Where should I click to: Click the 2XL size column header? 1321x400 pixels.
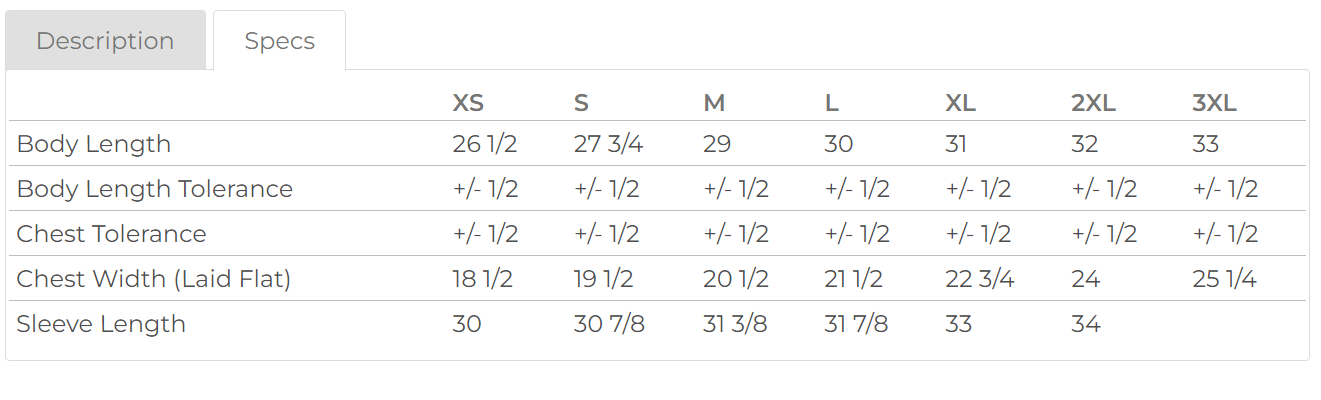click(x=1093, y=103)
